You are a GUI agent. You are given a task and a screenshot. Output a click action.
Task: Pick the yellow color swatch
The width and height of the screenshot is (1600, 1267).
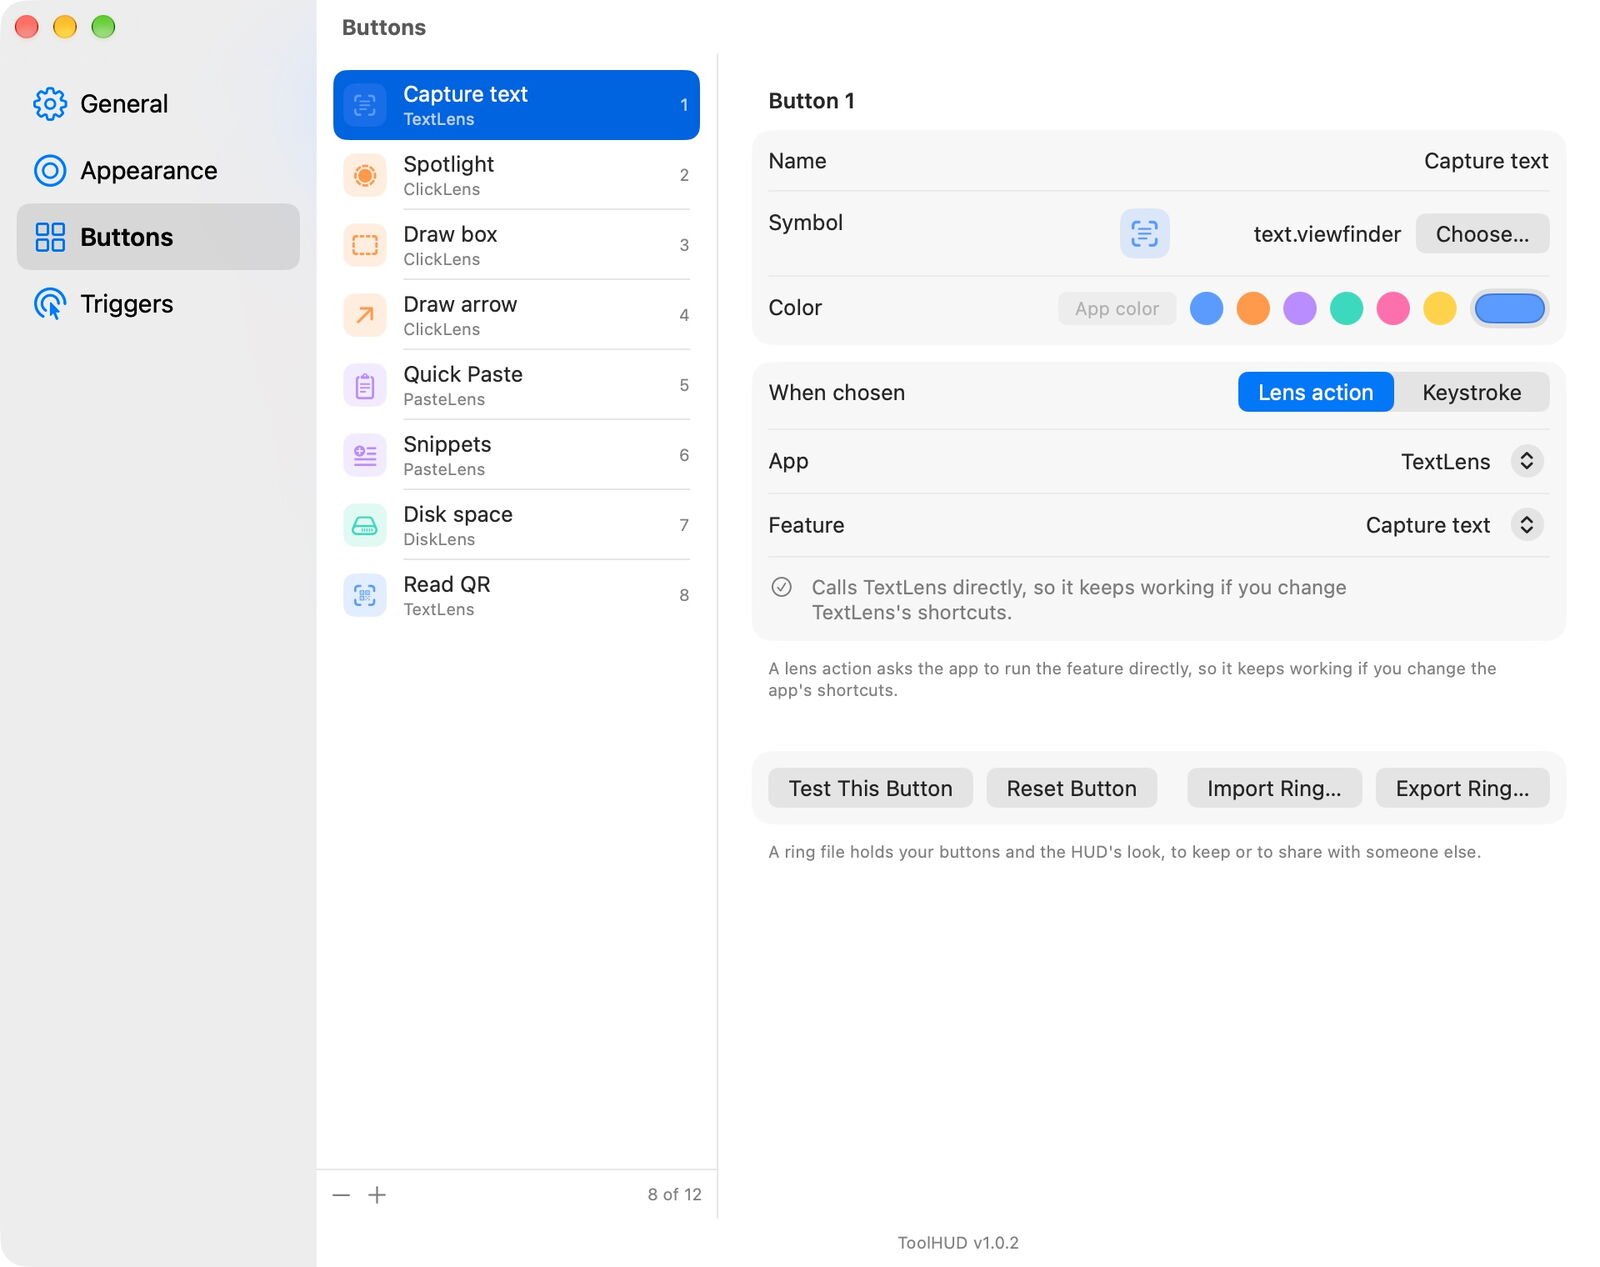pyautogui.click(x=1440, y=308)
